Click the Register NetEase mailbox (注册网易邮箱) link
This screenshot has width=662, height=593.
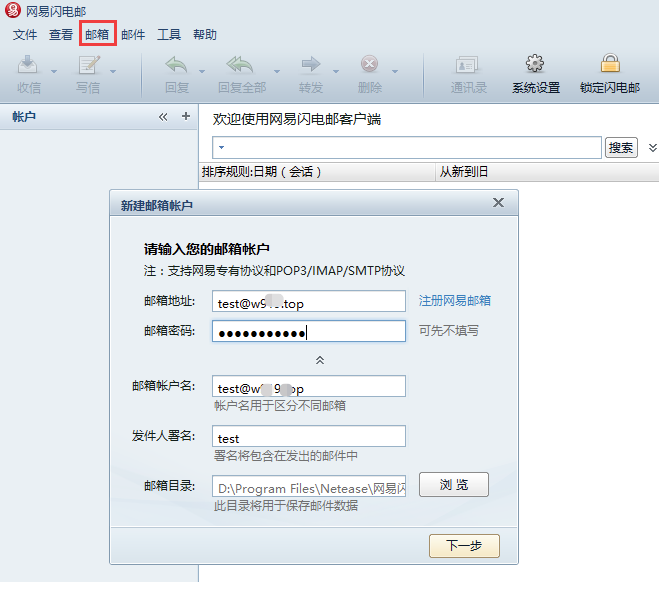coord(455,301)
